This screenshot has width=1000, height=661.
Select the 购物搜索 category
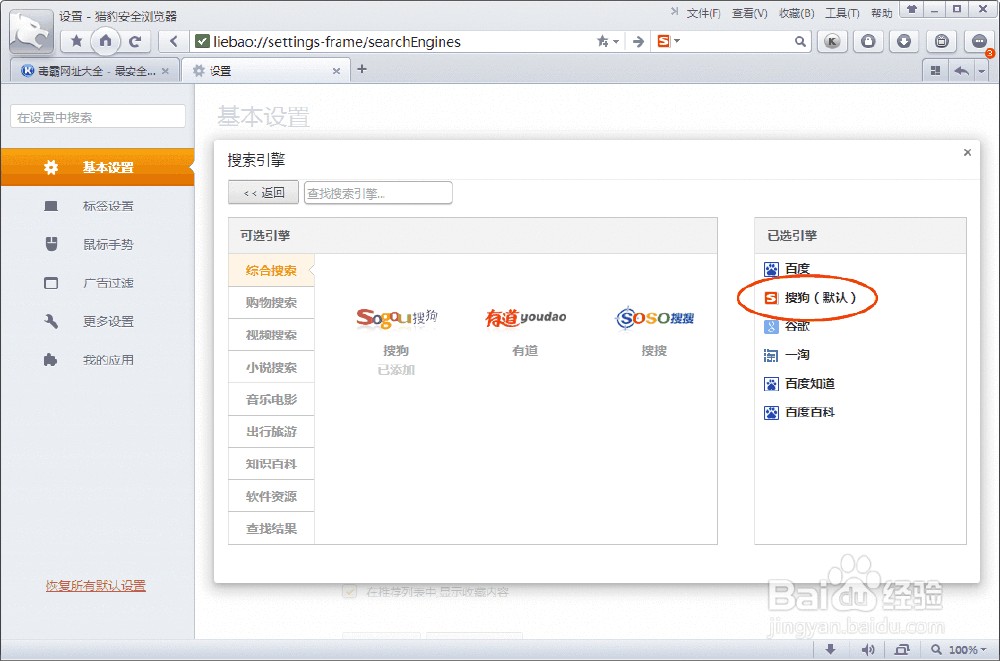pyautogui.click(x=271, y=302)
